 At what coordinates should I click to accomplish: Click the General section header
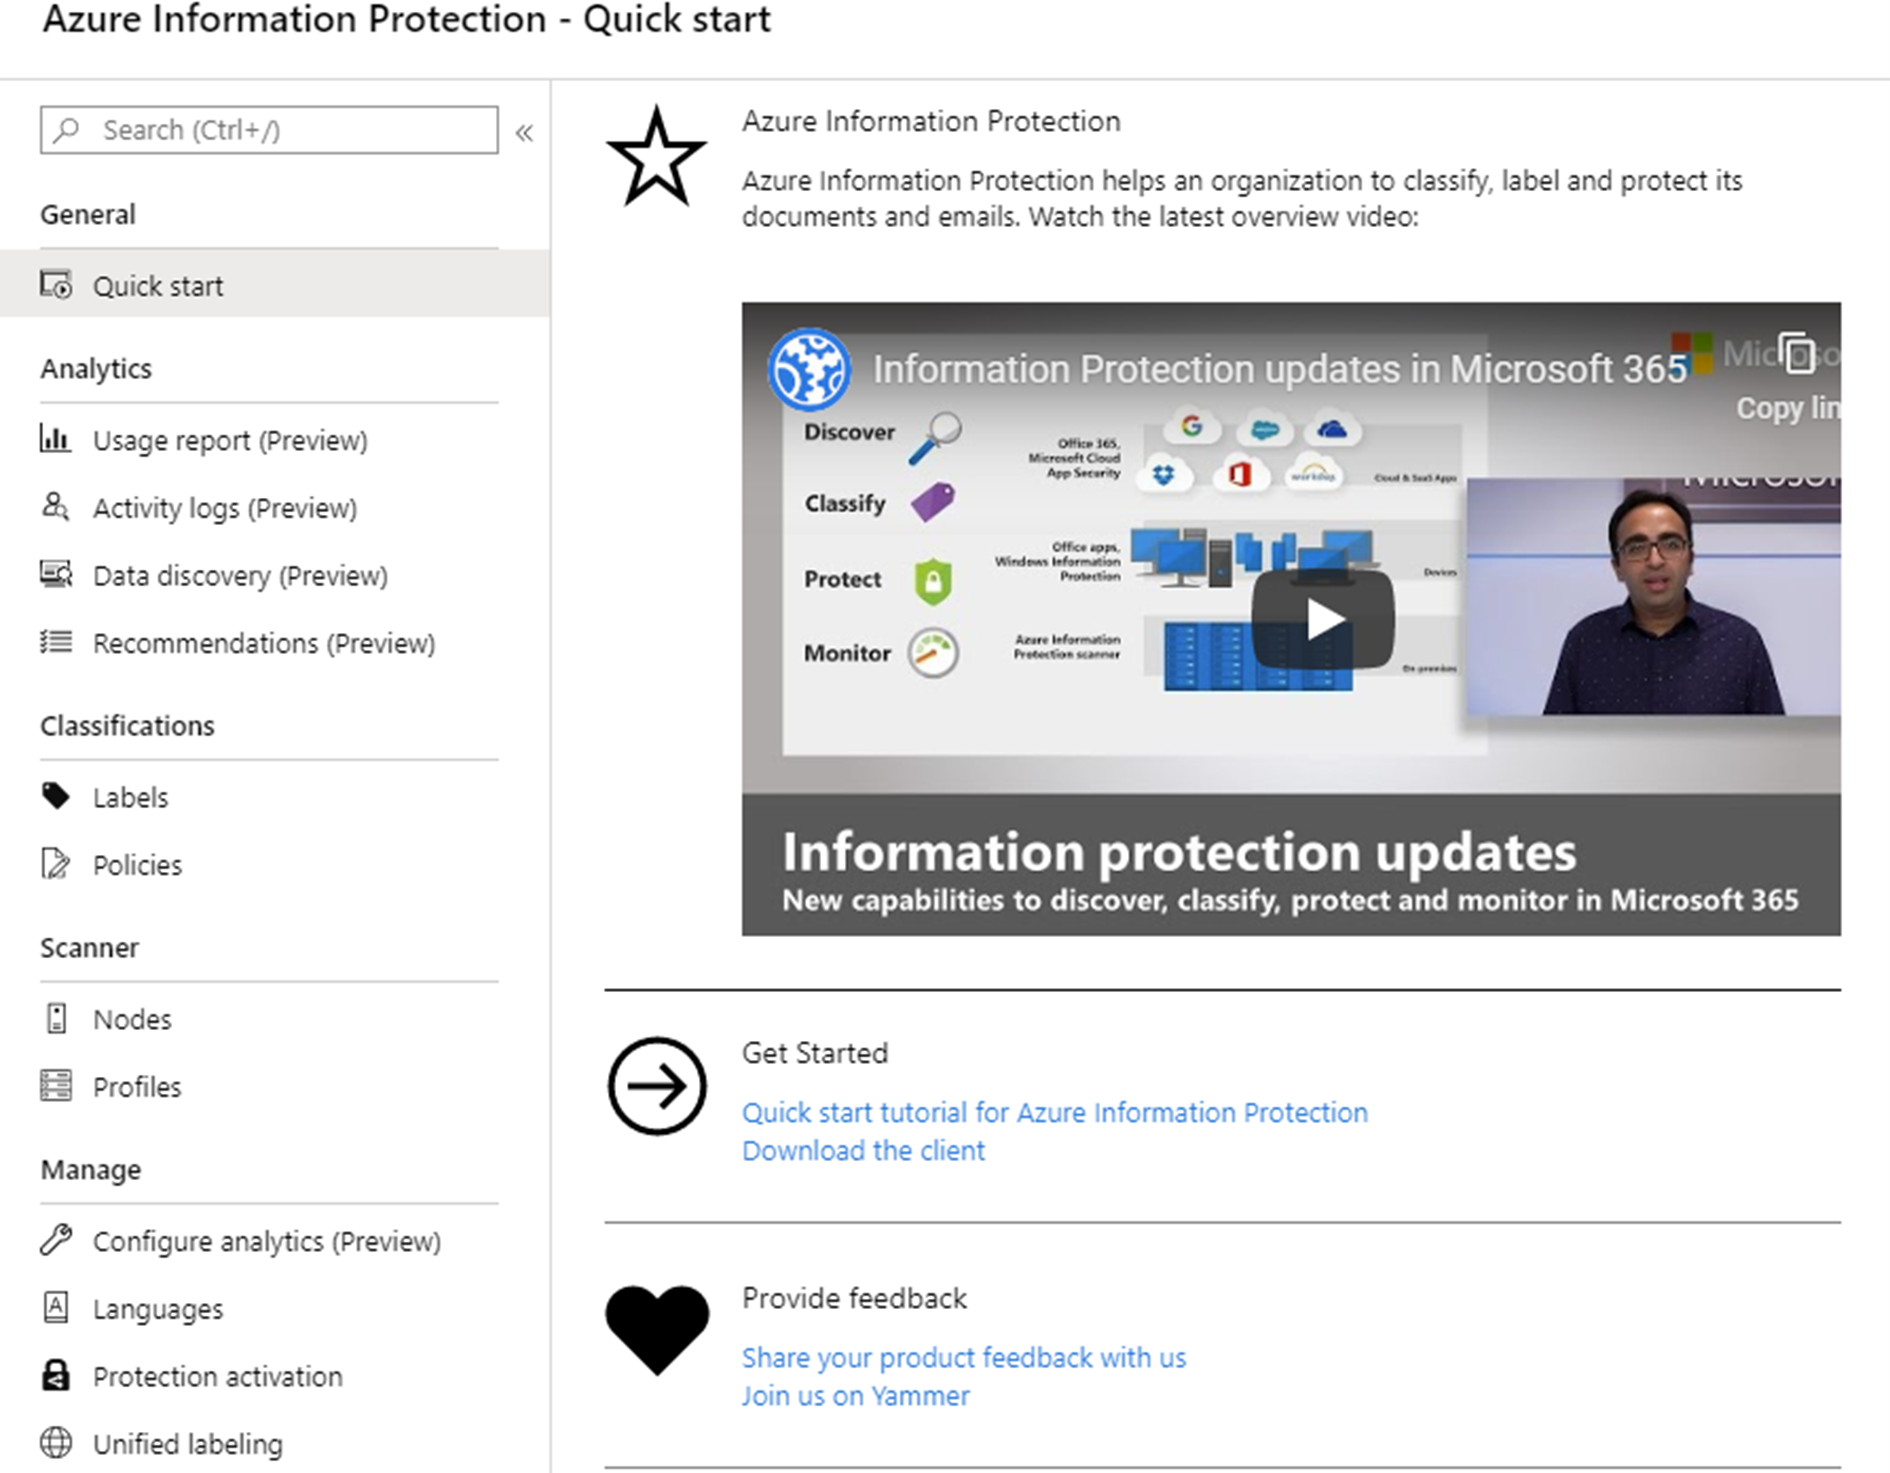[88, 214]
